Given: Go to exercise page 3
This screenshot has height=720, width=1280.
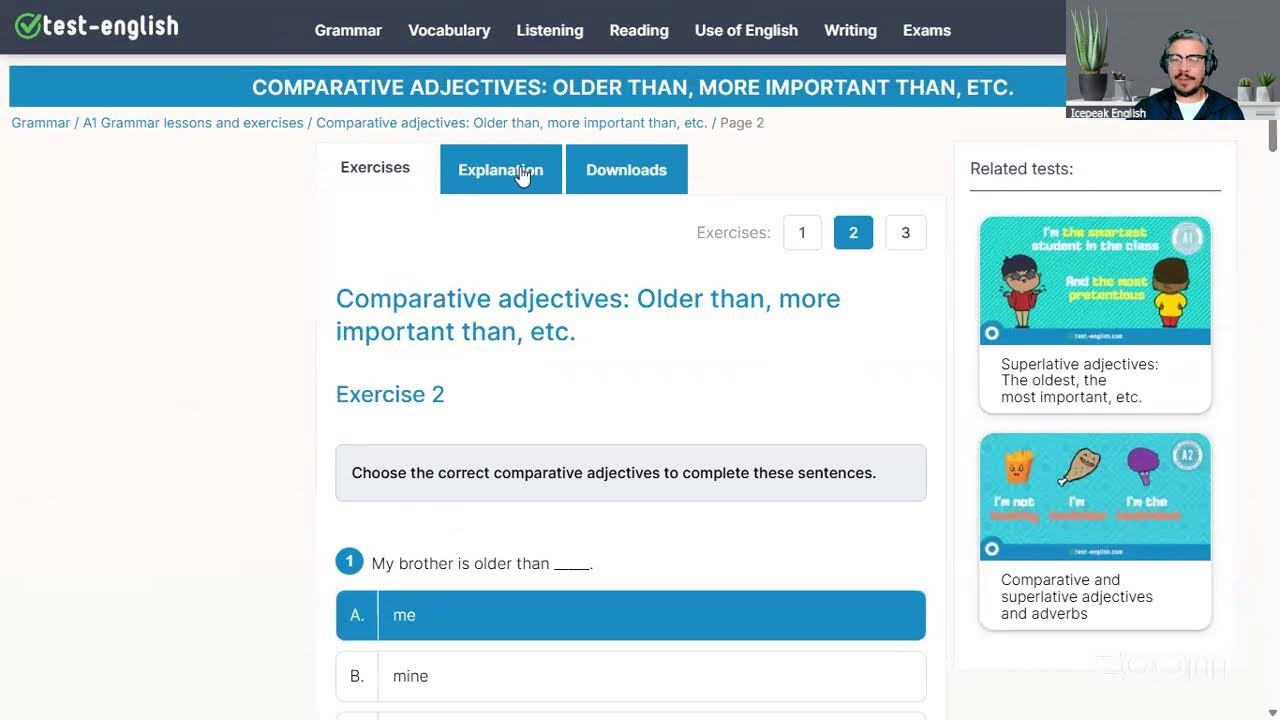Looking at the screenshot, I should click(x=906, y=233).
